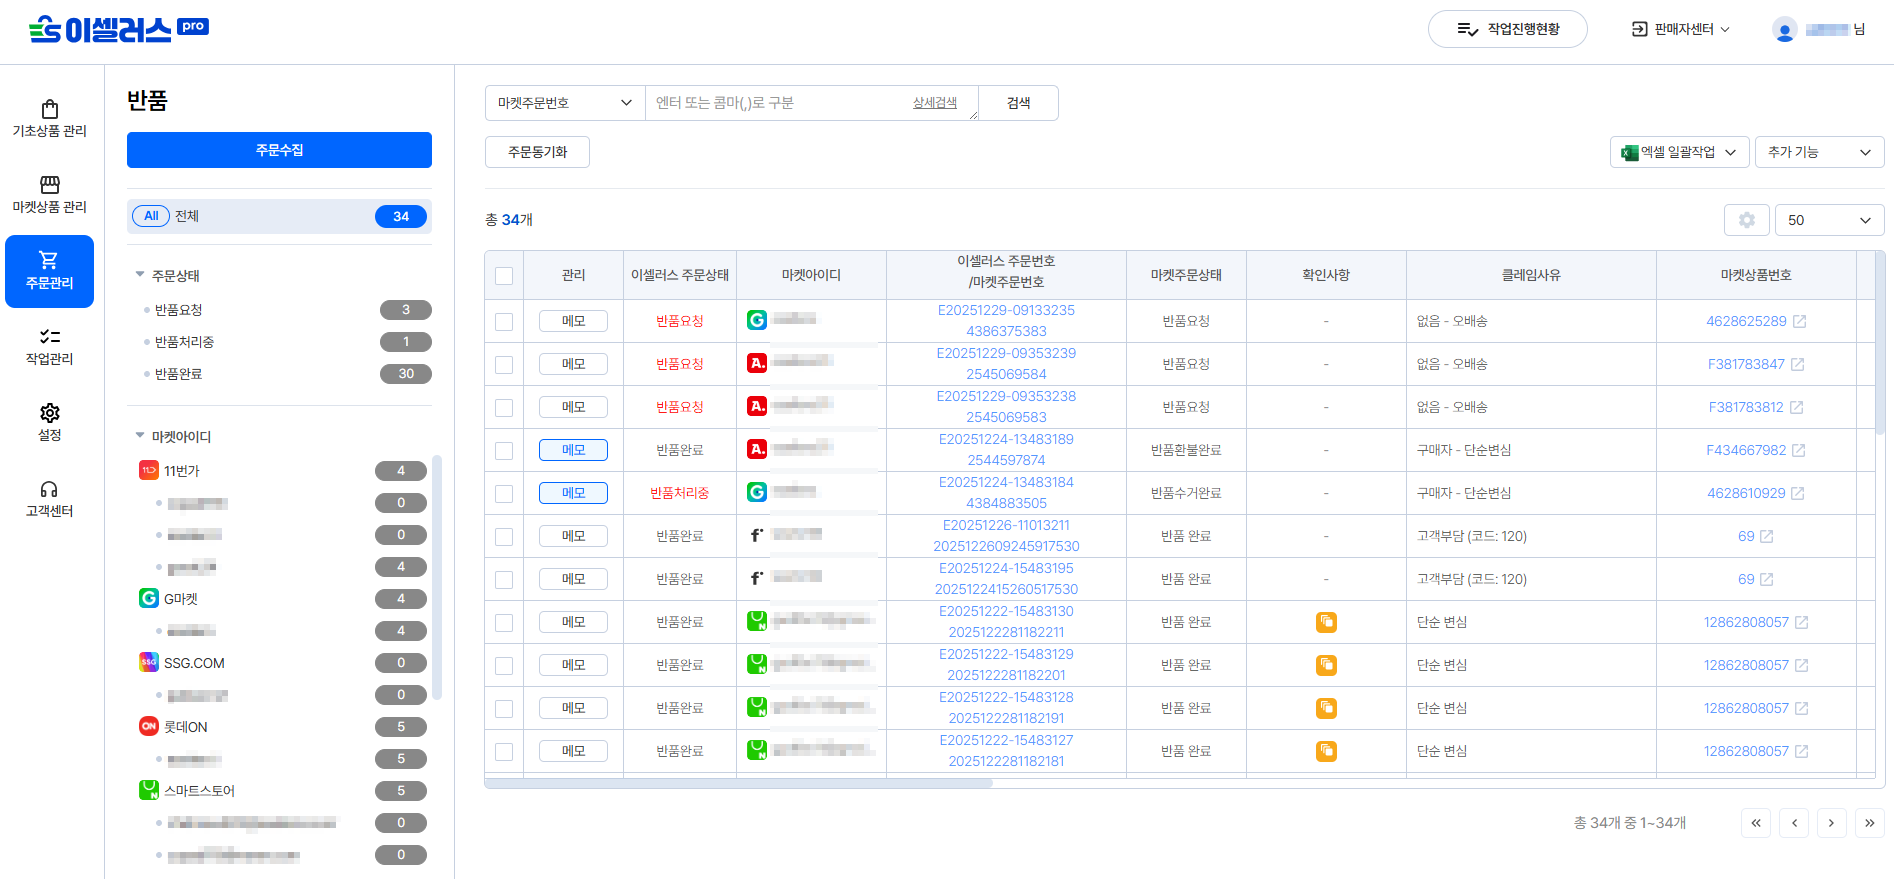Filter by 반품요청 status

179,310
